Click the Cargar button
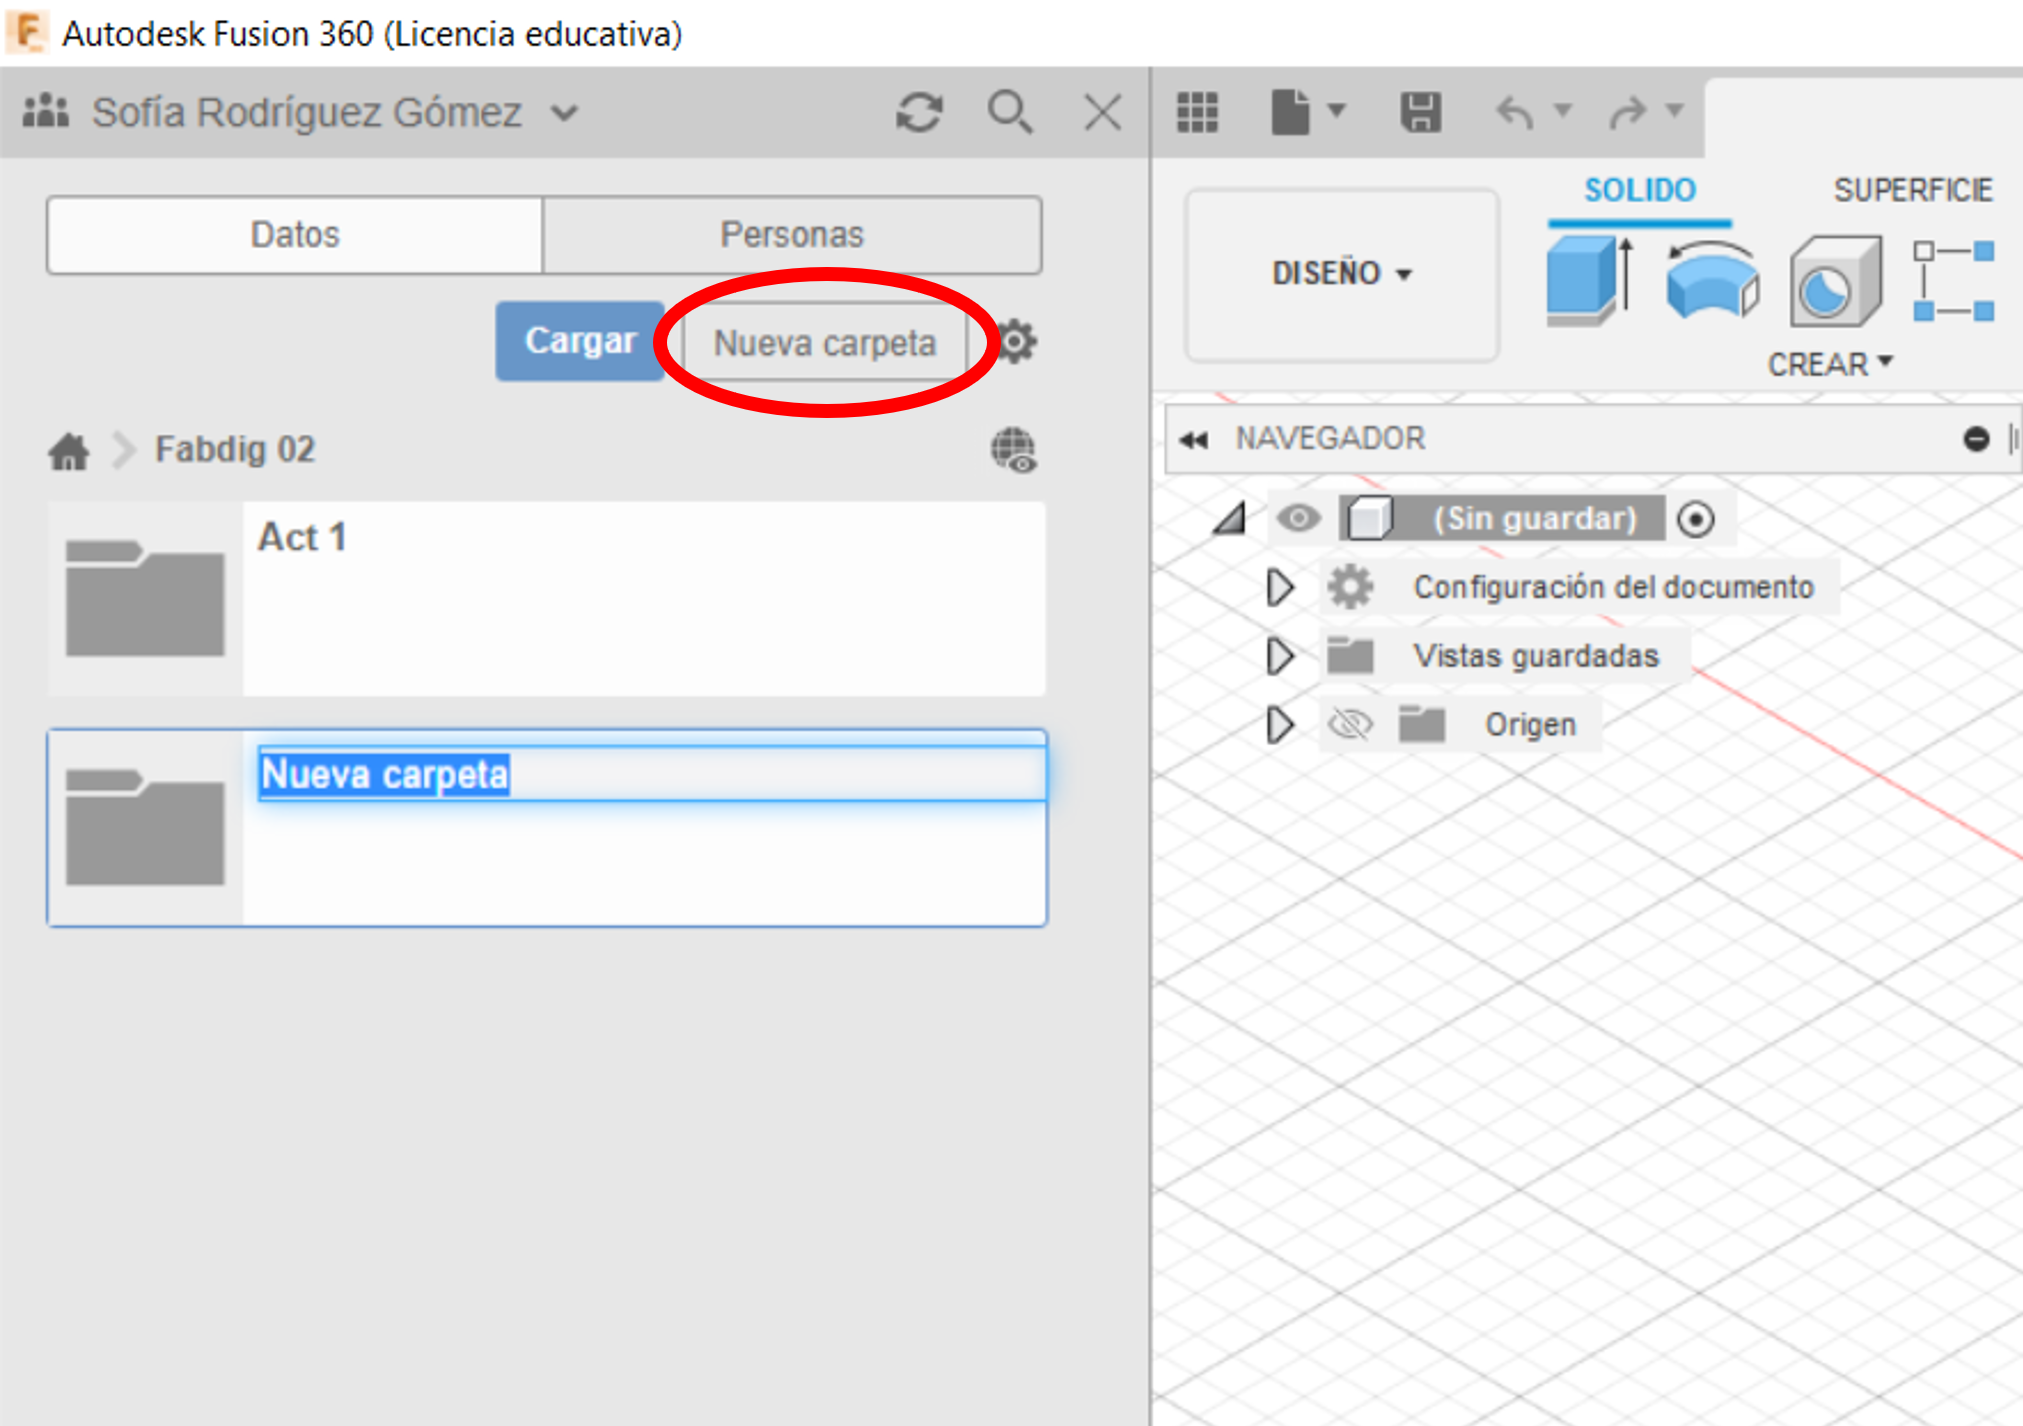 [x=580, y=341]
